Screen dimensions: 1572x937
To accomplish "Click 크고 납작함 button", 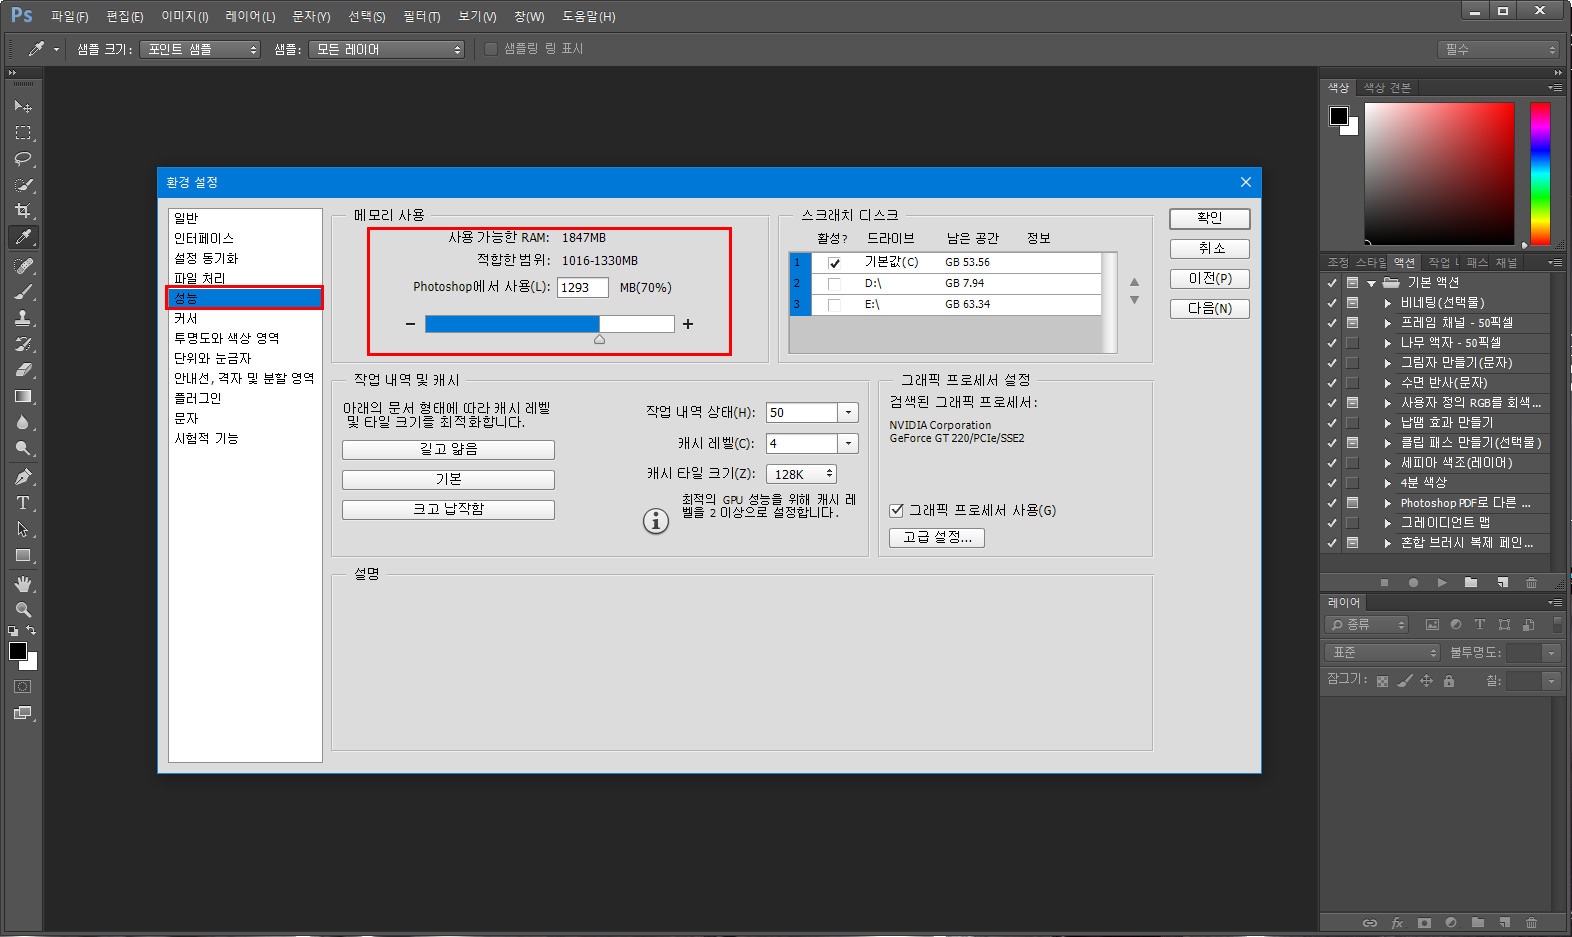I will [448, 509].
